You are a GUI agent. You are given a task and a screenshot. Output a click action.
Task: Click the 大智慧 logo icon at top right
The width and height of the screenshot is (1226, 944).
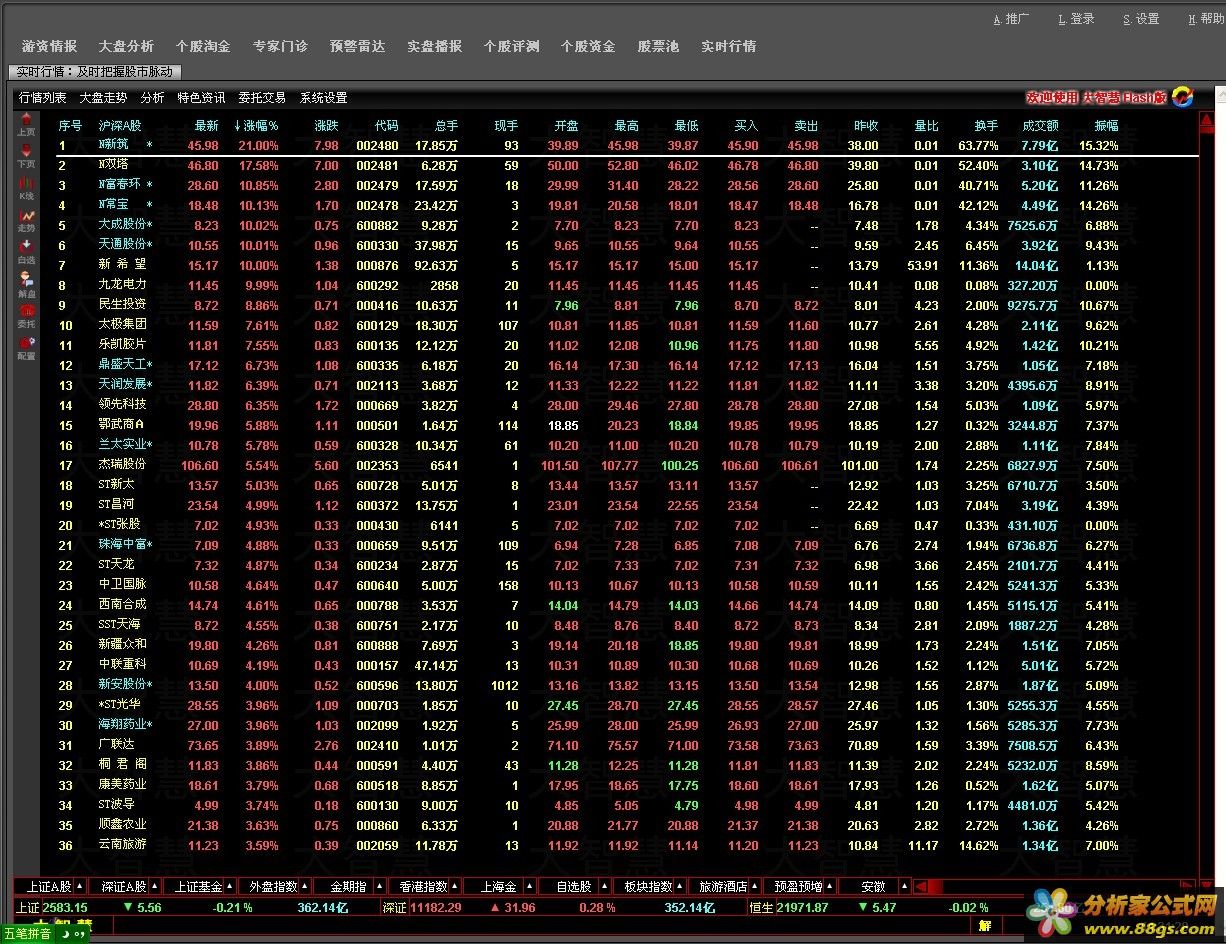click(1183, 97)
